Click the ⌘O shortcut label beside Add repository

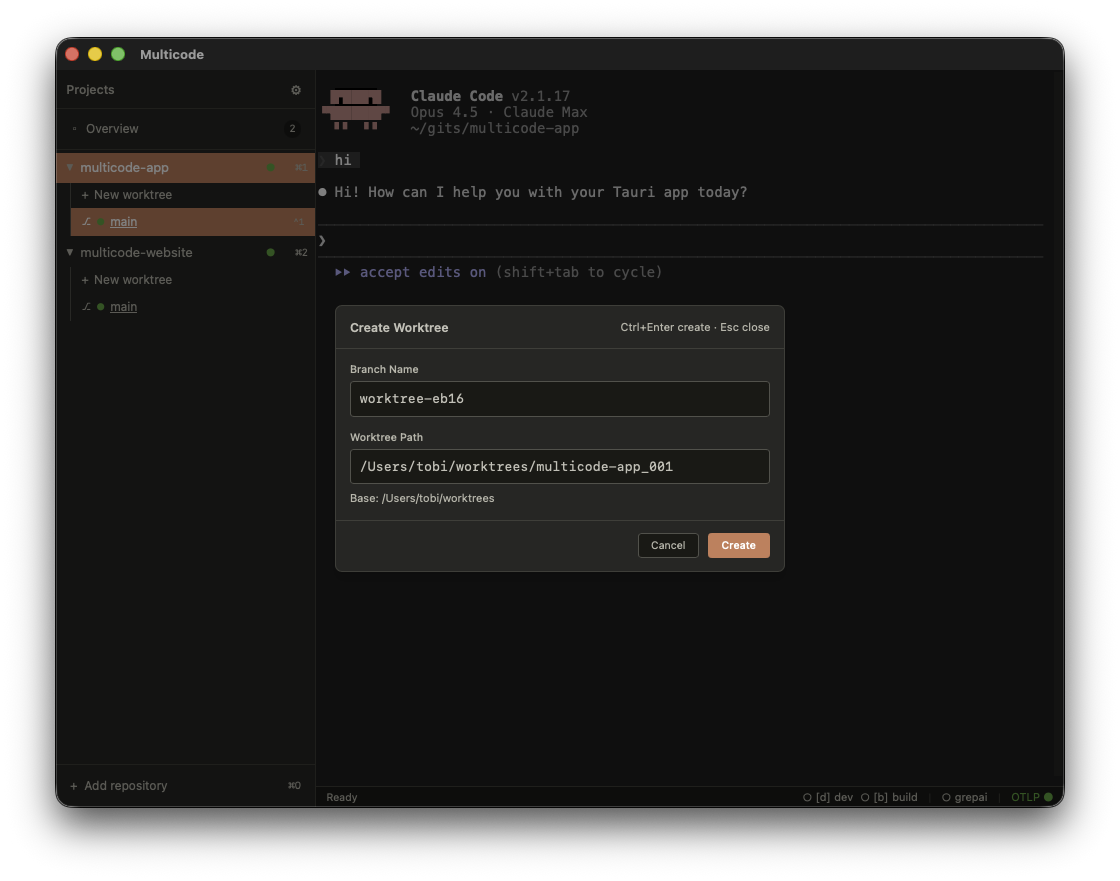(x=294, y=785)
